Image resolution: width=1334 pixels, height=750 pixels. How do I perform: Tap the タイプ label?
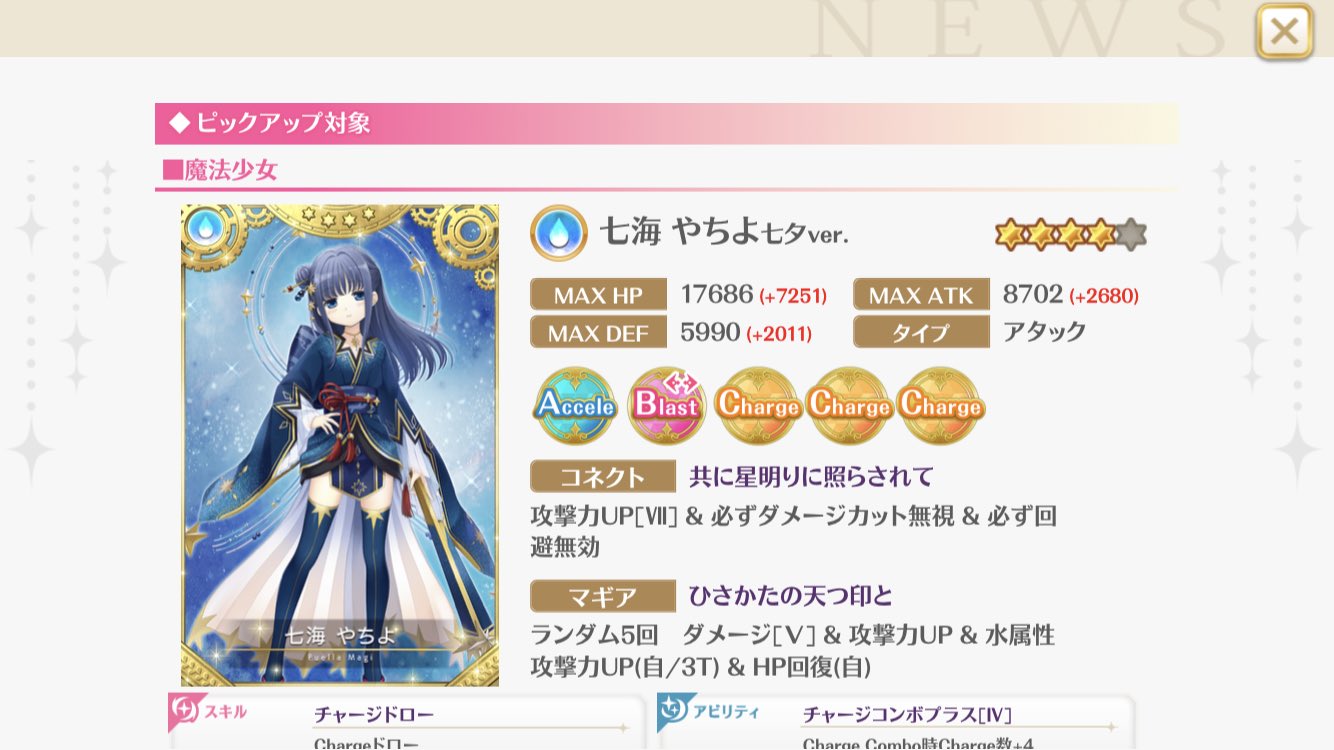click(x=921, y=332)
